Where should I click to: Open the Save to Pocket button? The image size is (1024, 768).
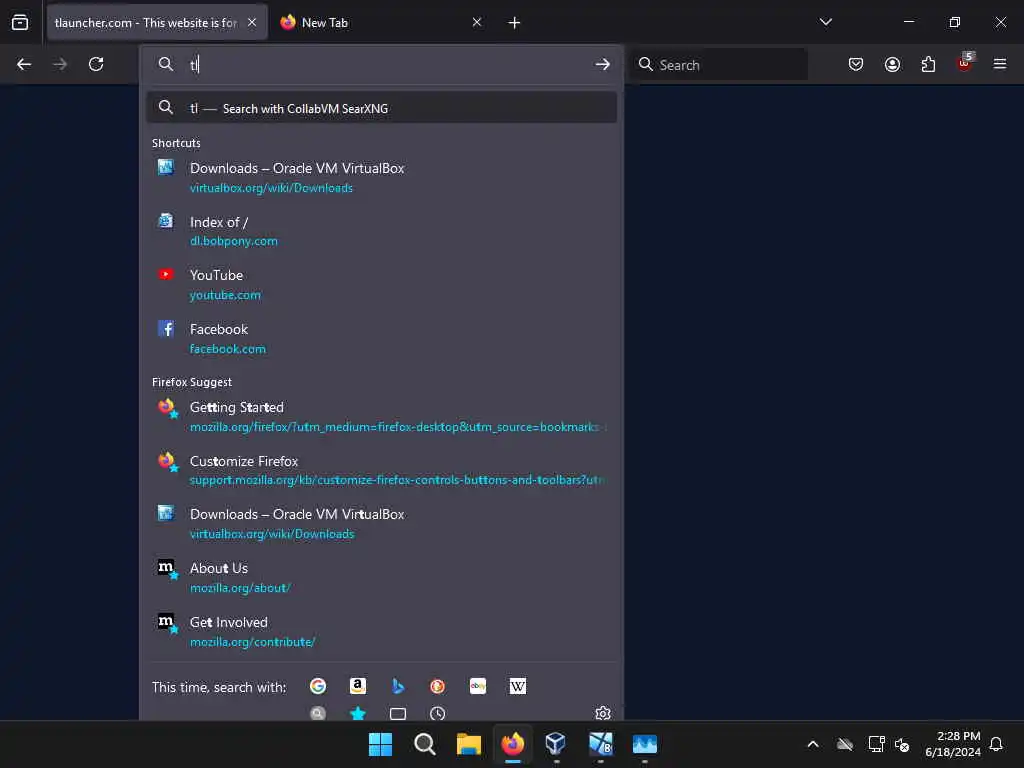pos(856,64)
